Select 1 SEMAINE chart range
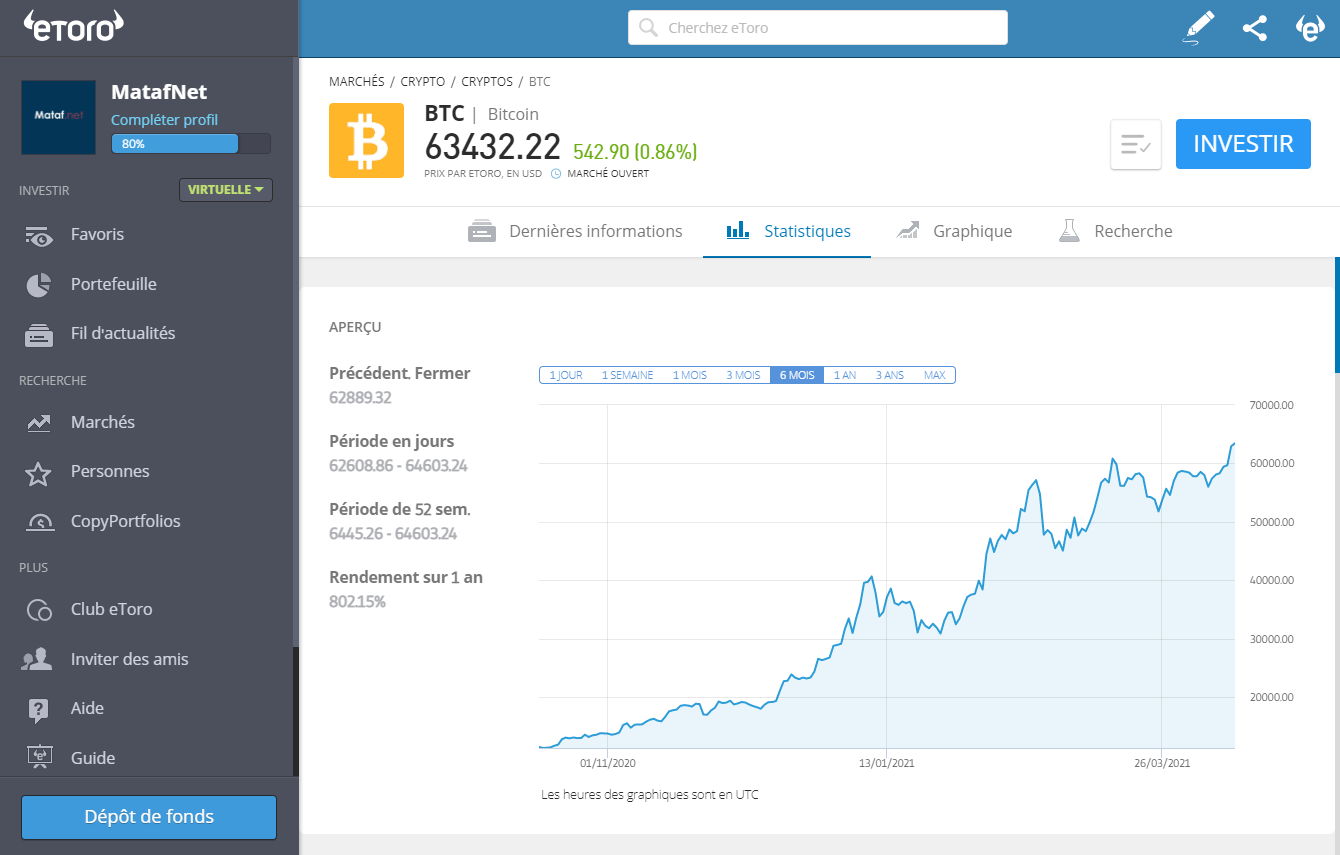The height and width of the screenshot is (855, 1340). [627, 375]
